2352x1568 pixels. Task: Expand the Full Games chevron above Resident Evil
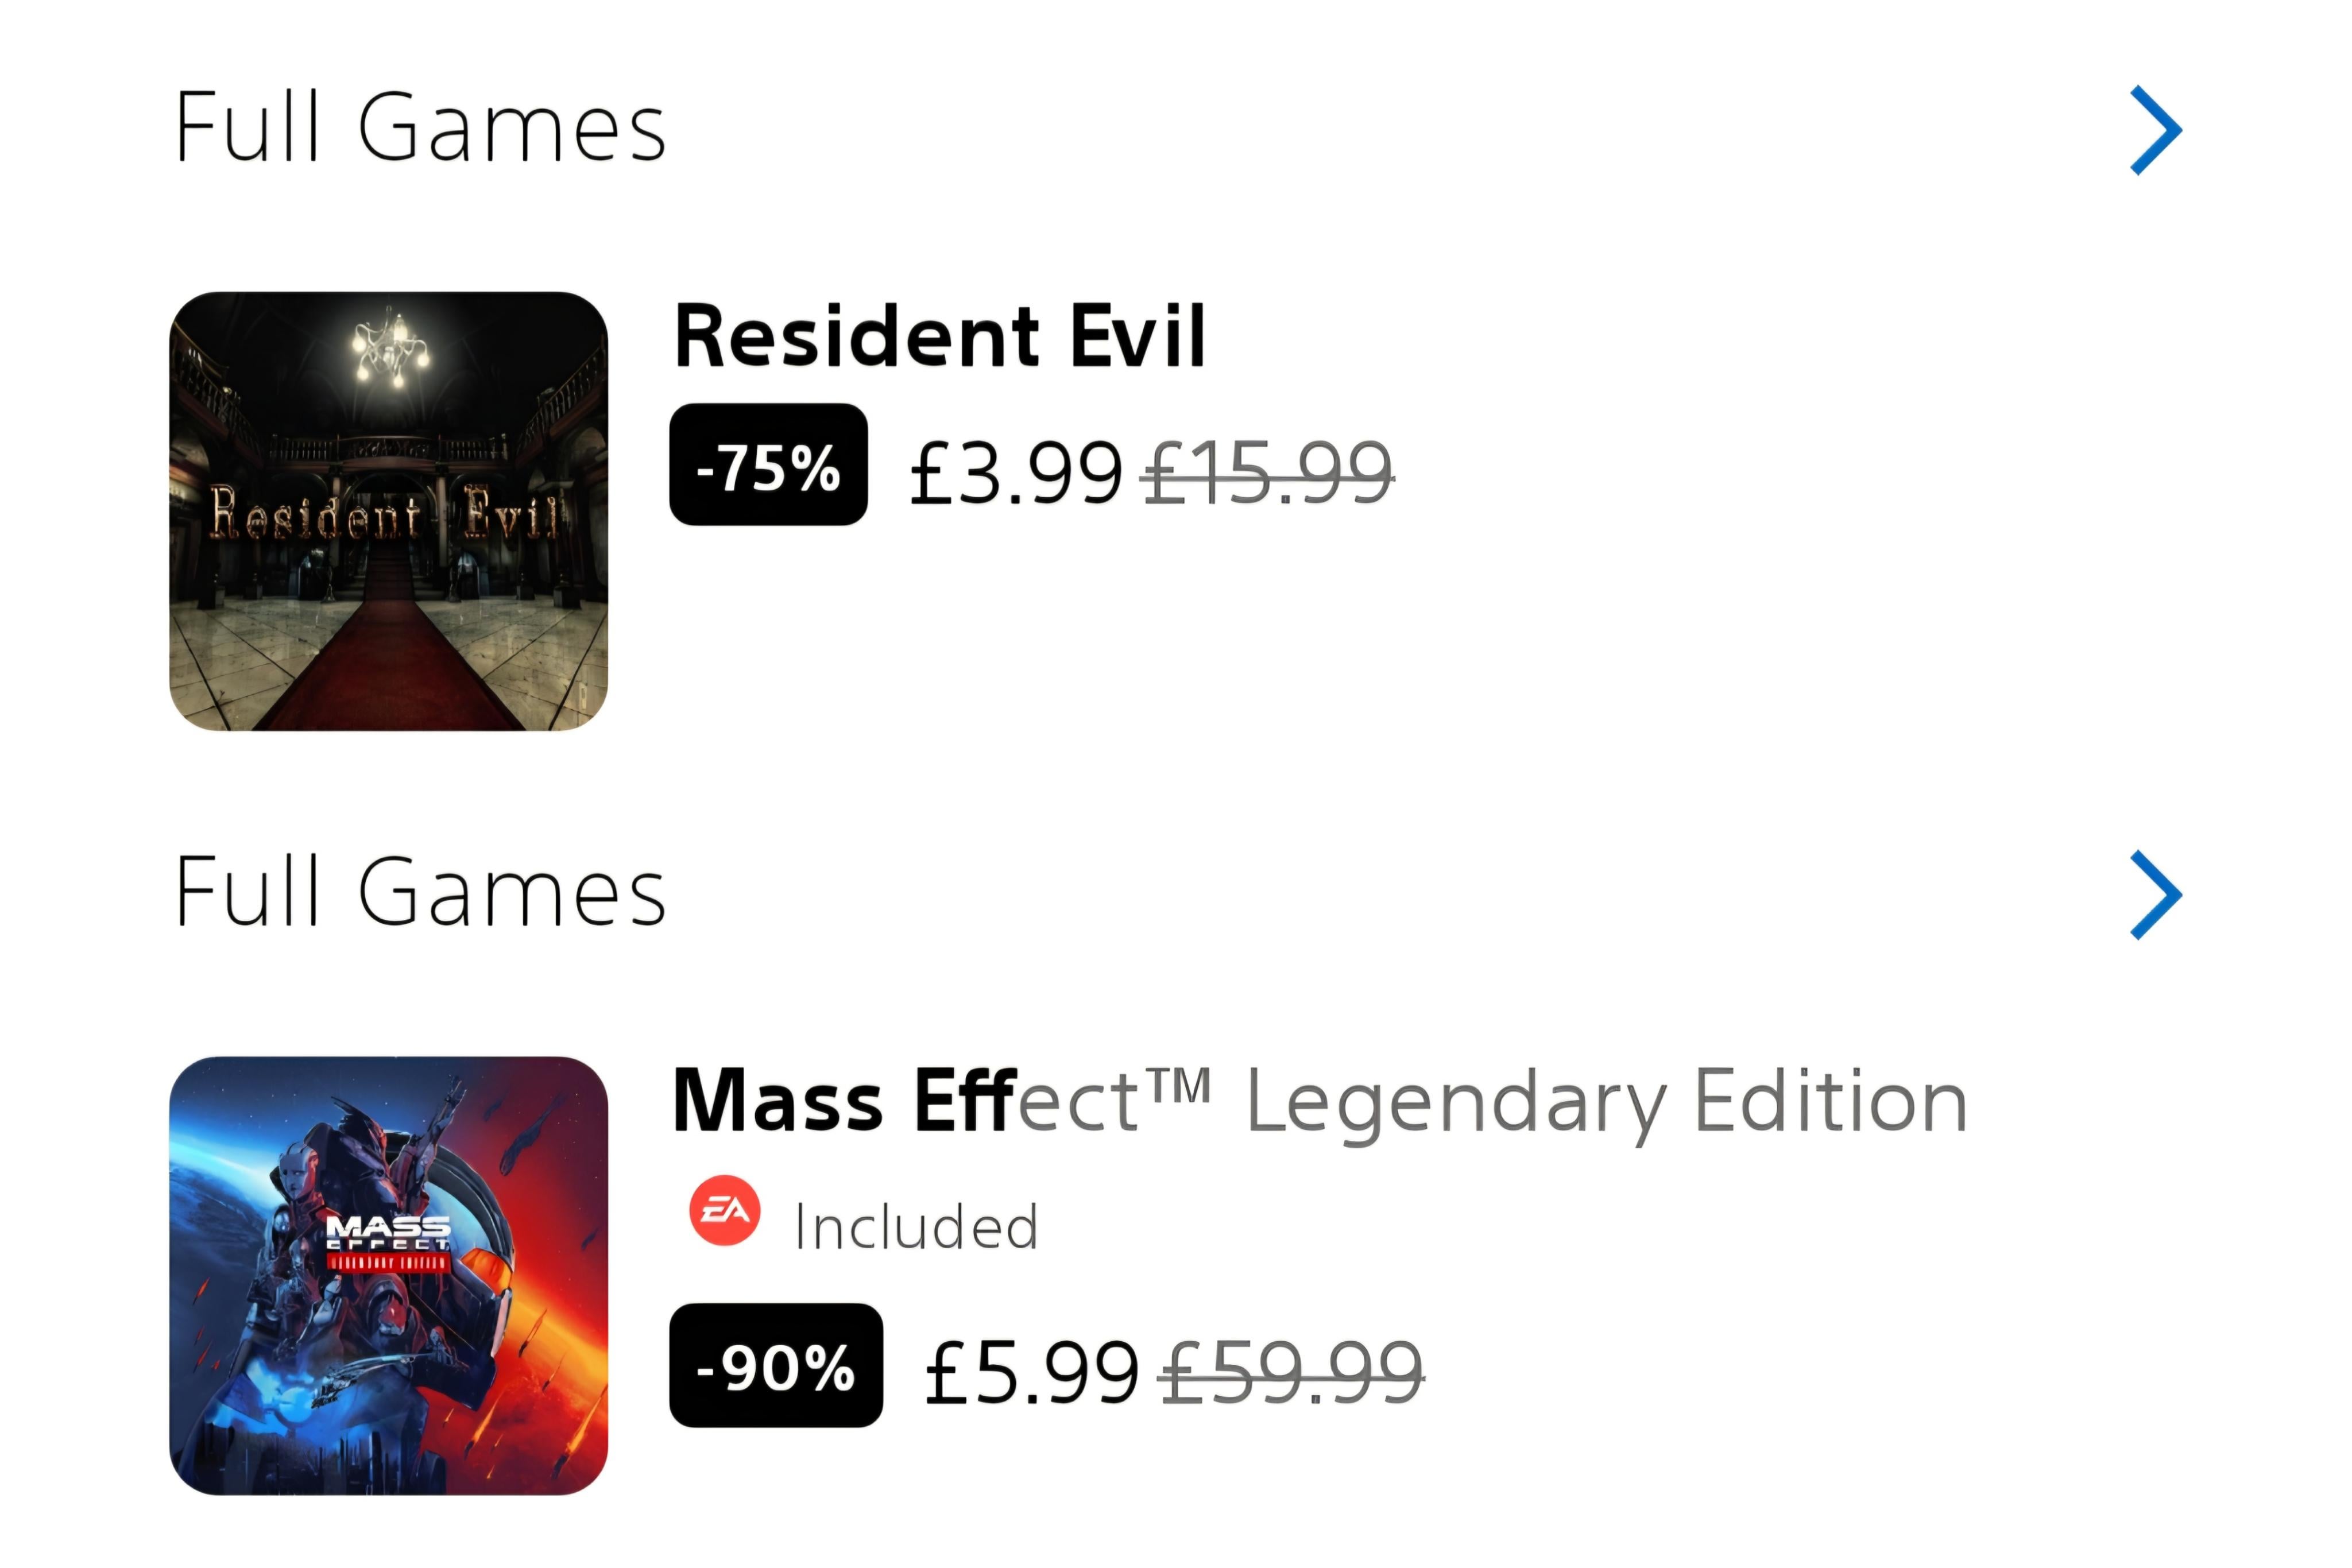tap(2155, 130)
